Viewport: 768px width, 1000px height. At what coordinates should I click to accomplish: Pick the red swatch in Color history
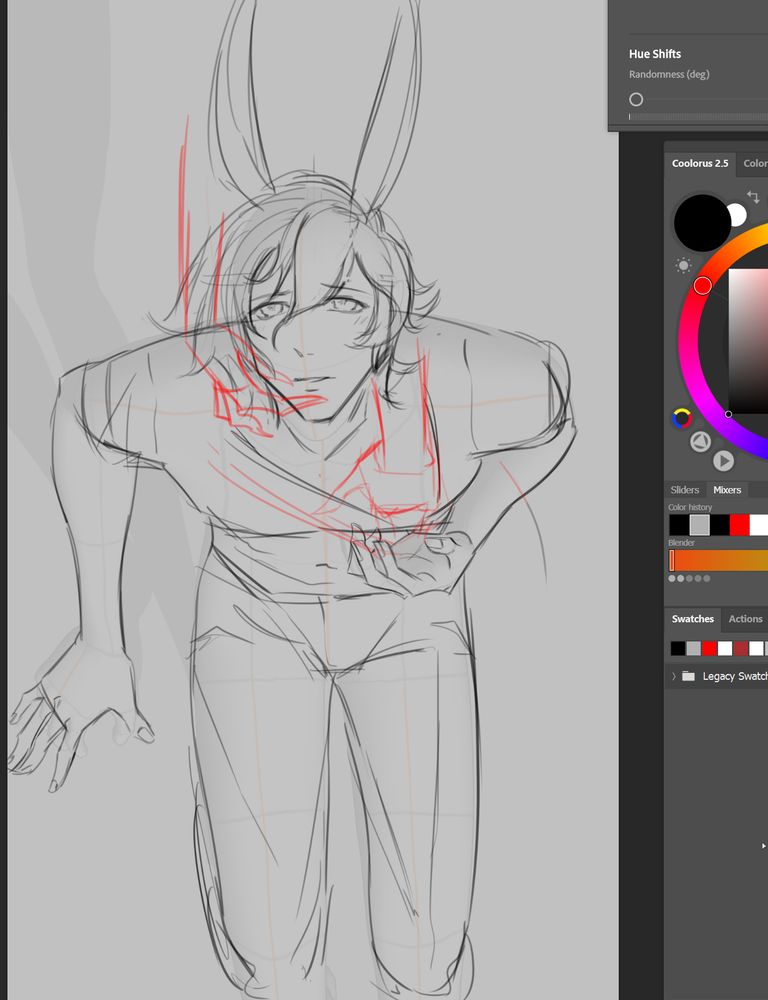click(x=739, y=525)
